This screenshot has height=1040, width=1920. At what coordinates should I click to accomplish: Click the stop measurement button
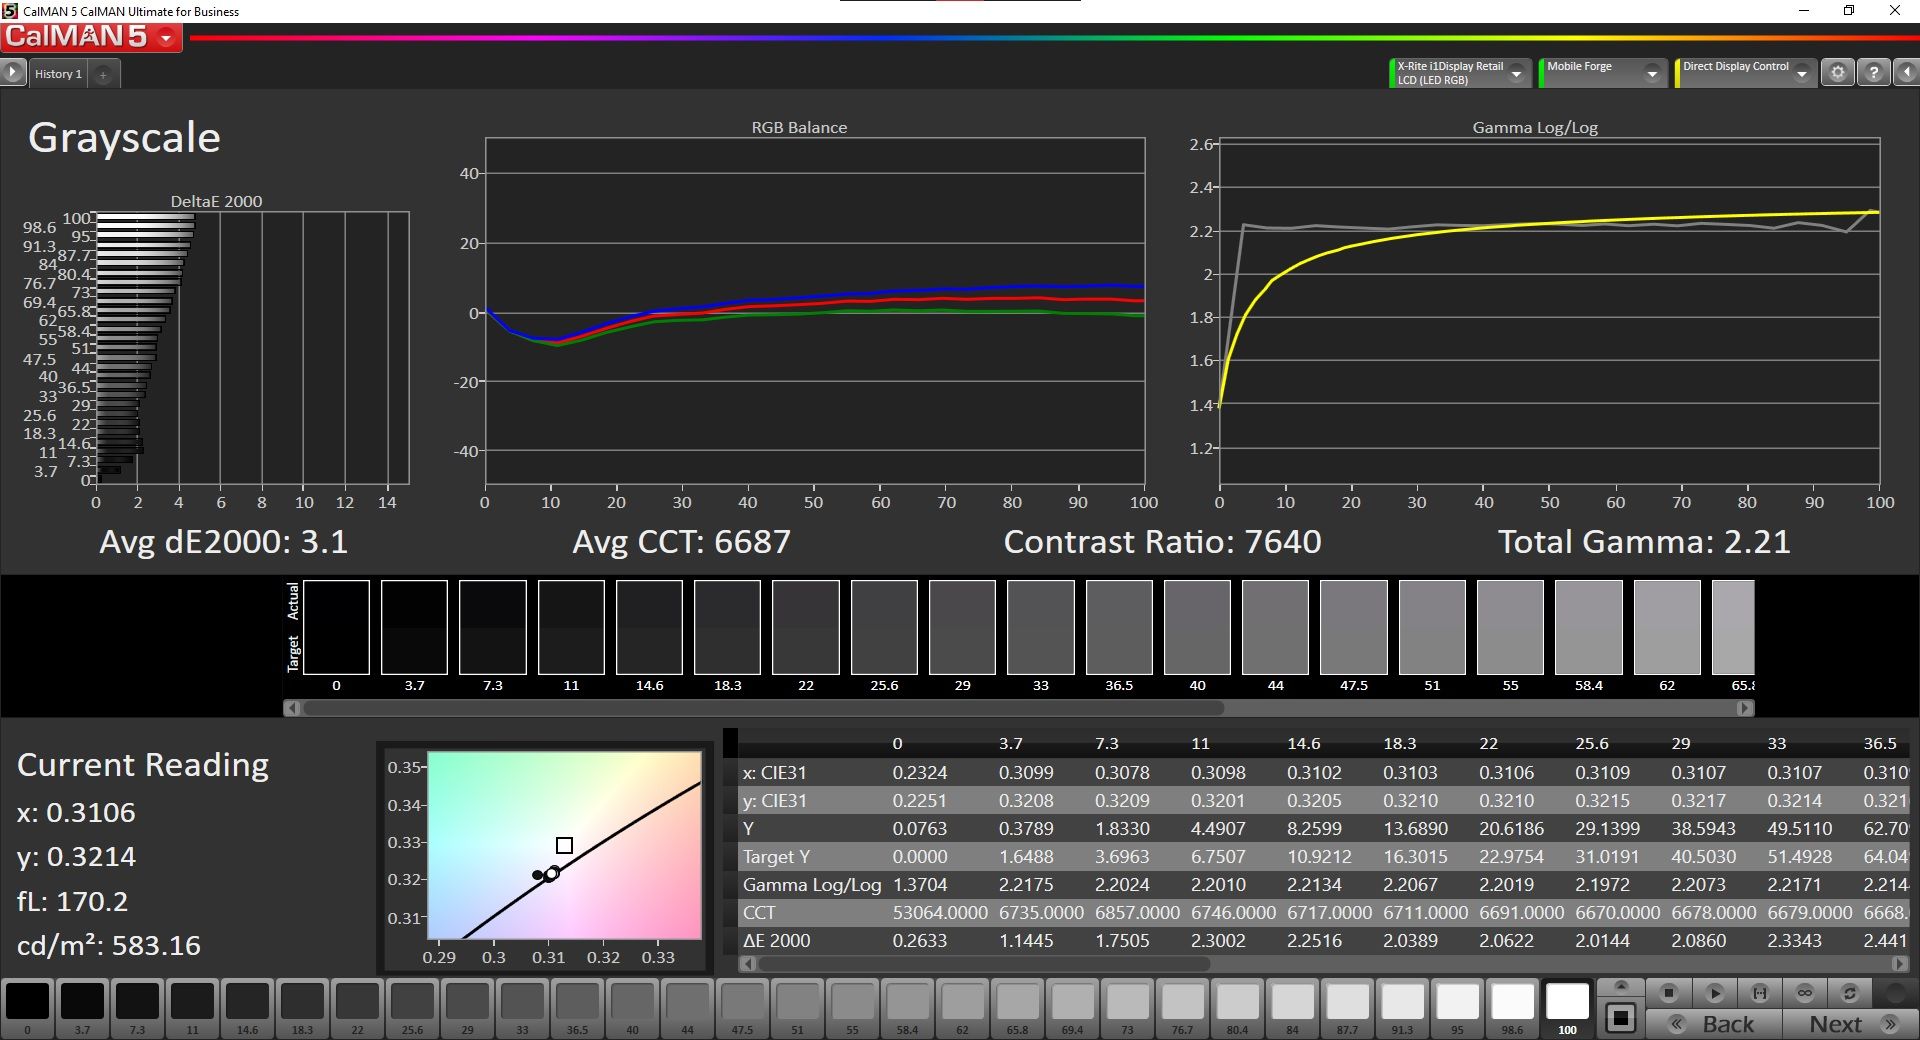click(x=1668, y=993)
